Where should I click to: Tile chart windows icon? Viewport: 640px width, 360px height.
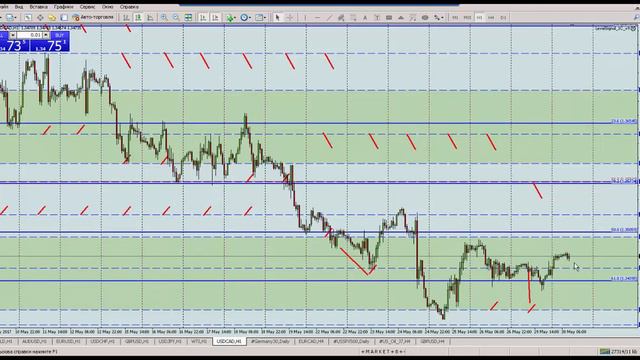pyautogui.click(x=188, y=18)
